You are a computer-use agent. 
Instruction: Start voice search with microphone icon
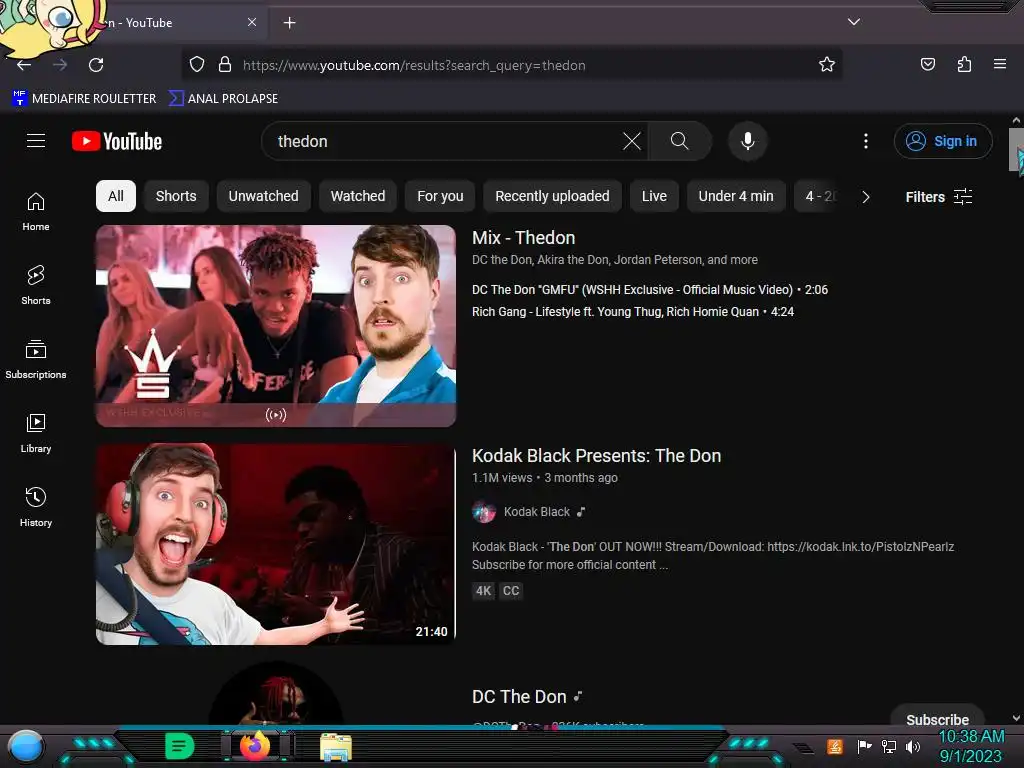pyautogui.click(x=748, y=141)
